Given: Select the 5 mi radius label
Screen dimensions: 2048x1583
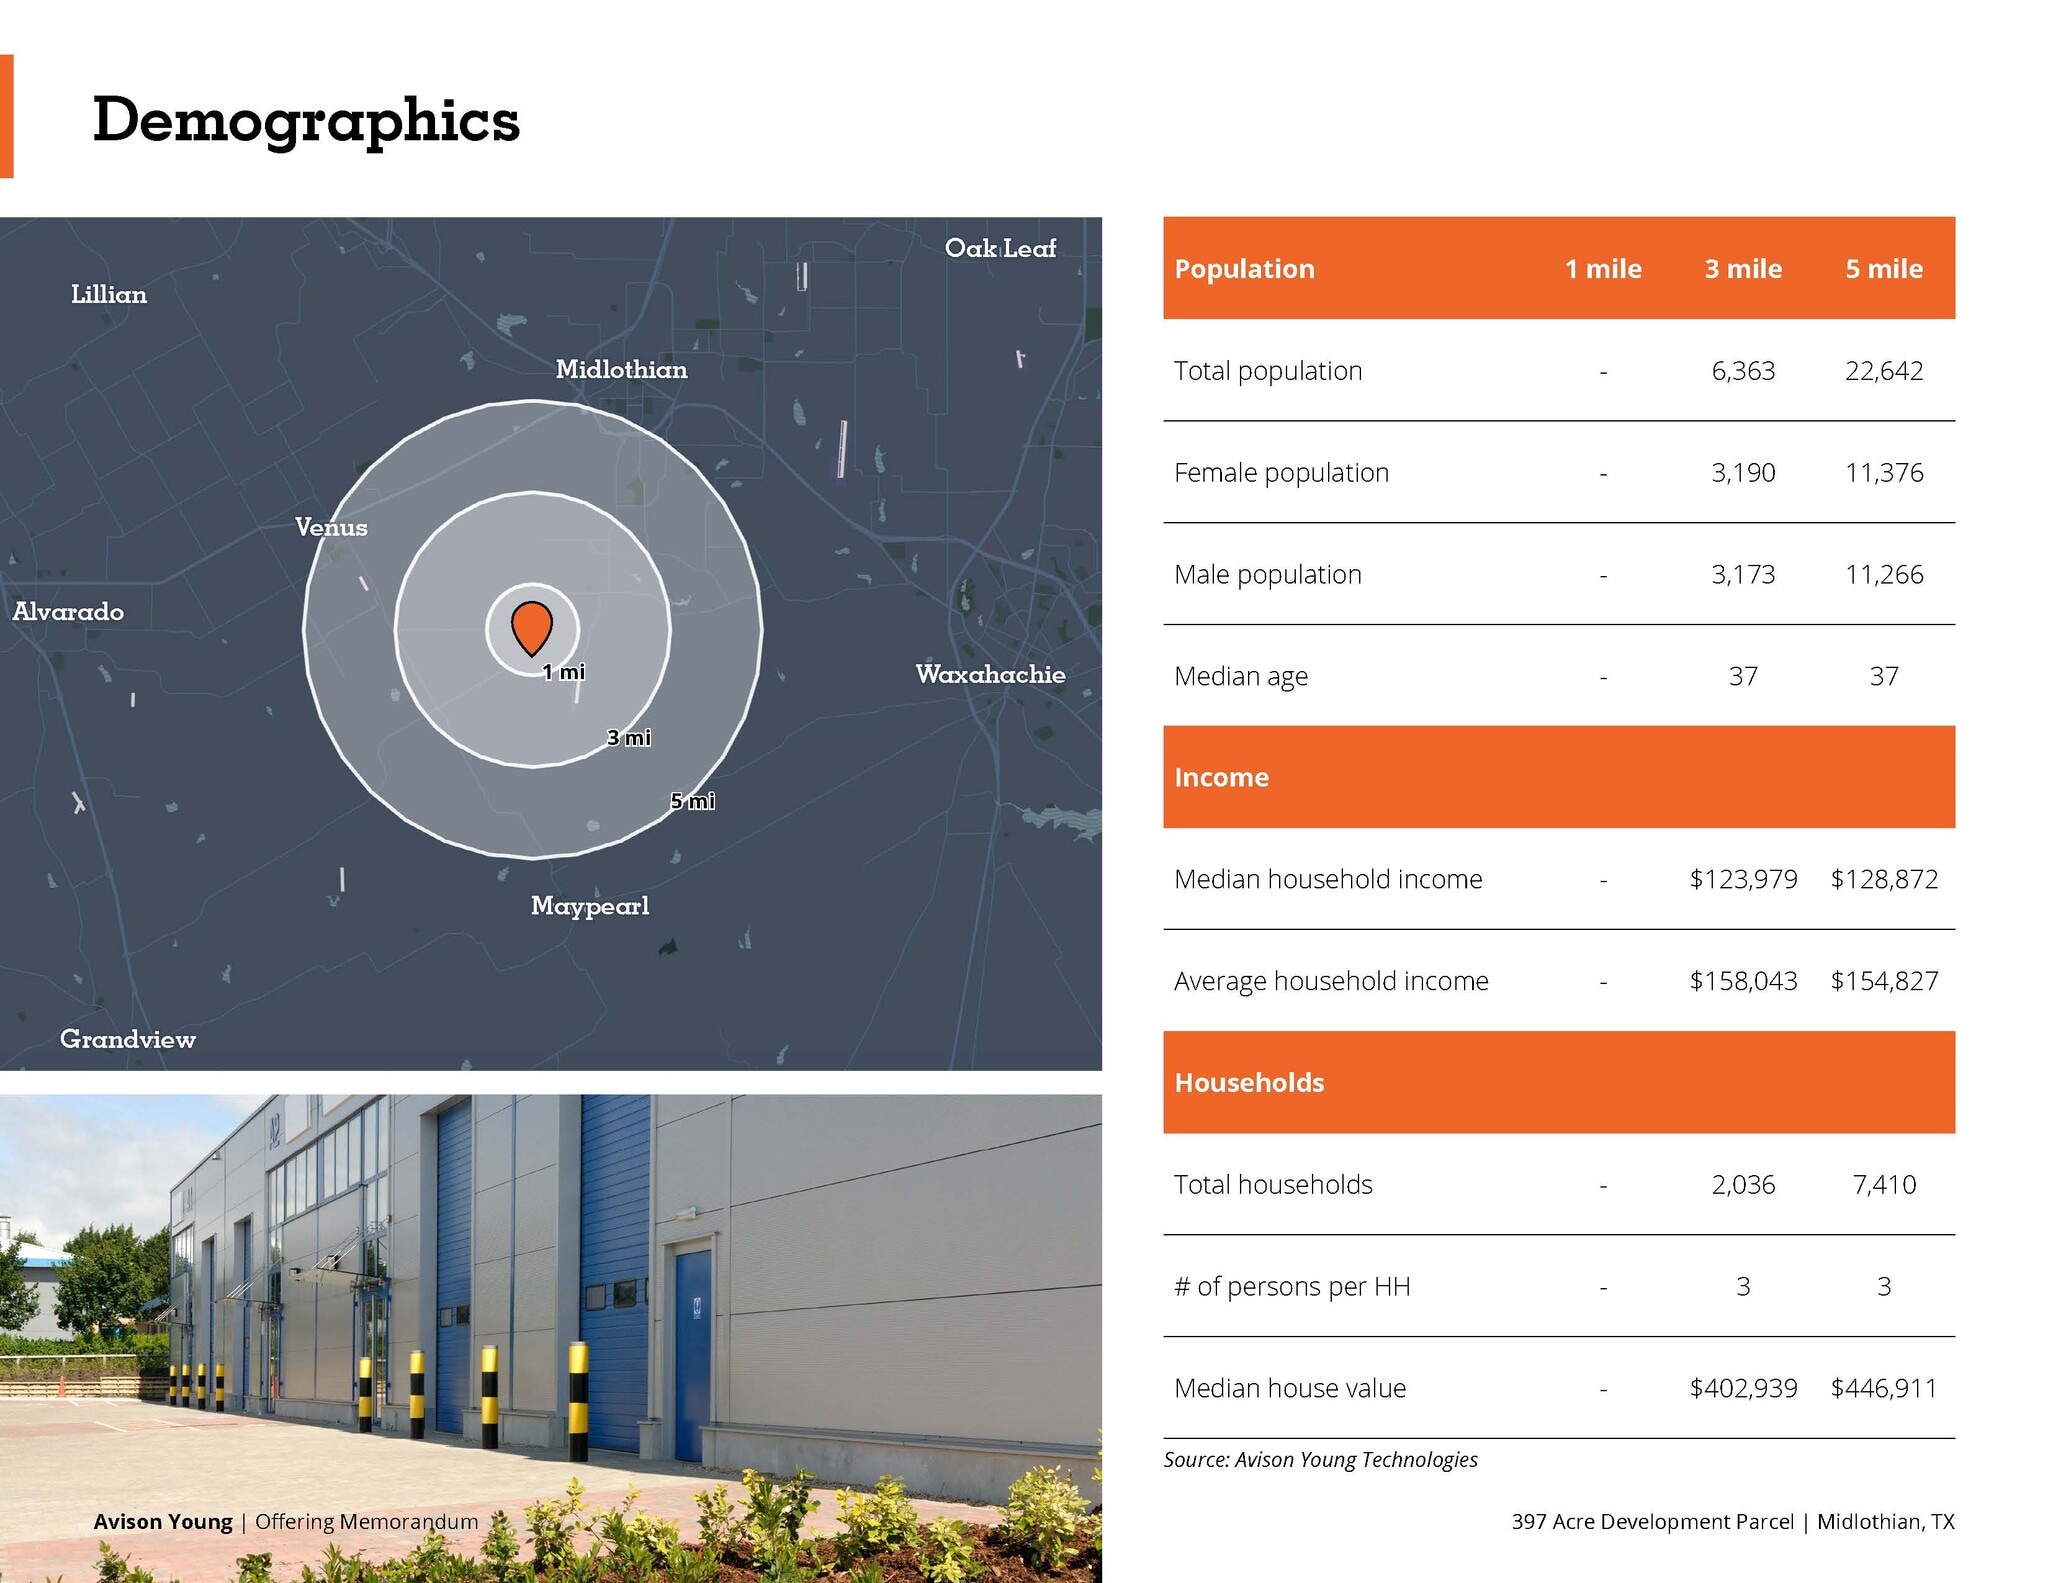Looking at the screenshot, I should tap(693, 801).
